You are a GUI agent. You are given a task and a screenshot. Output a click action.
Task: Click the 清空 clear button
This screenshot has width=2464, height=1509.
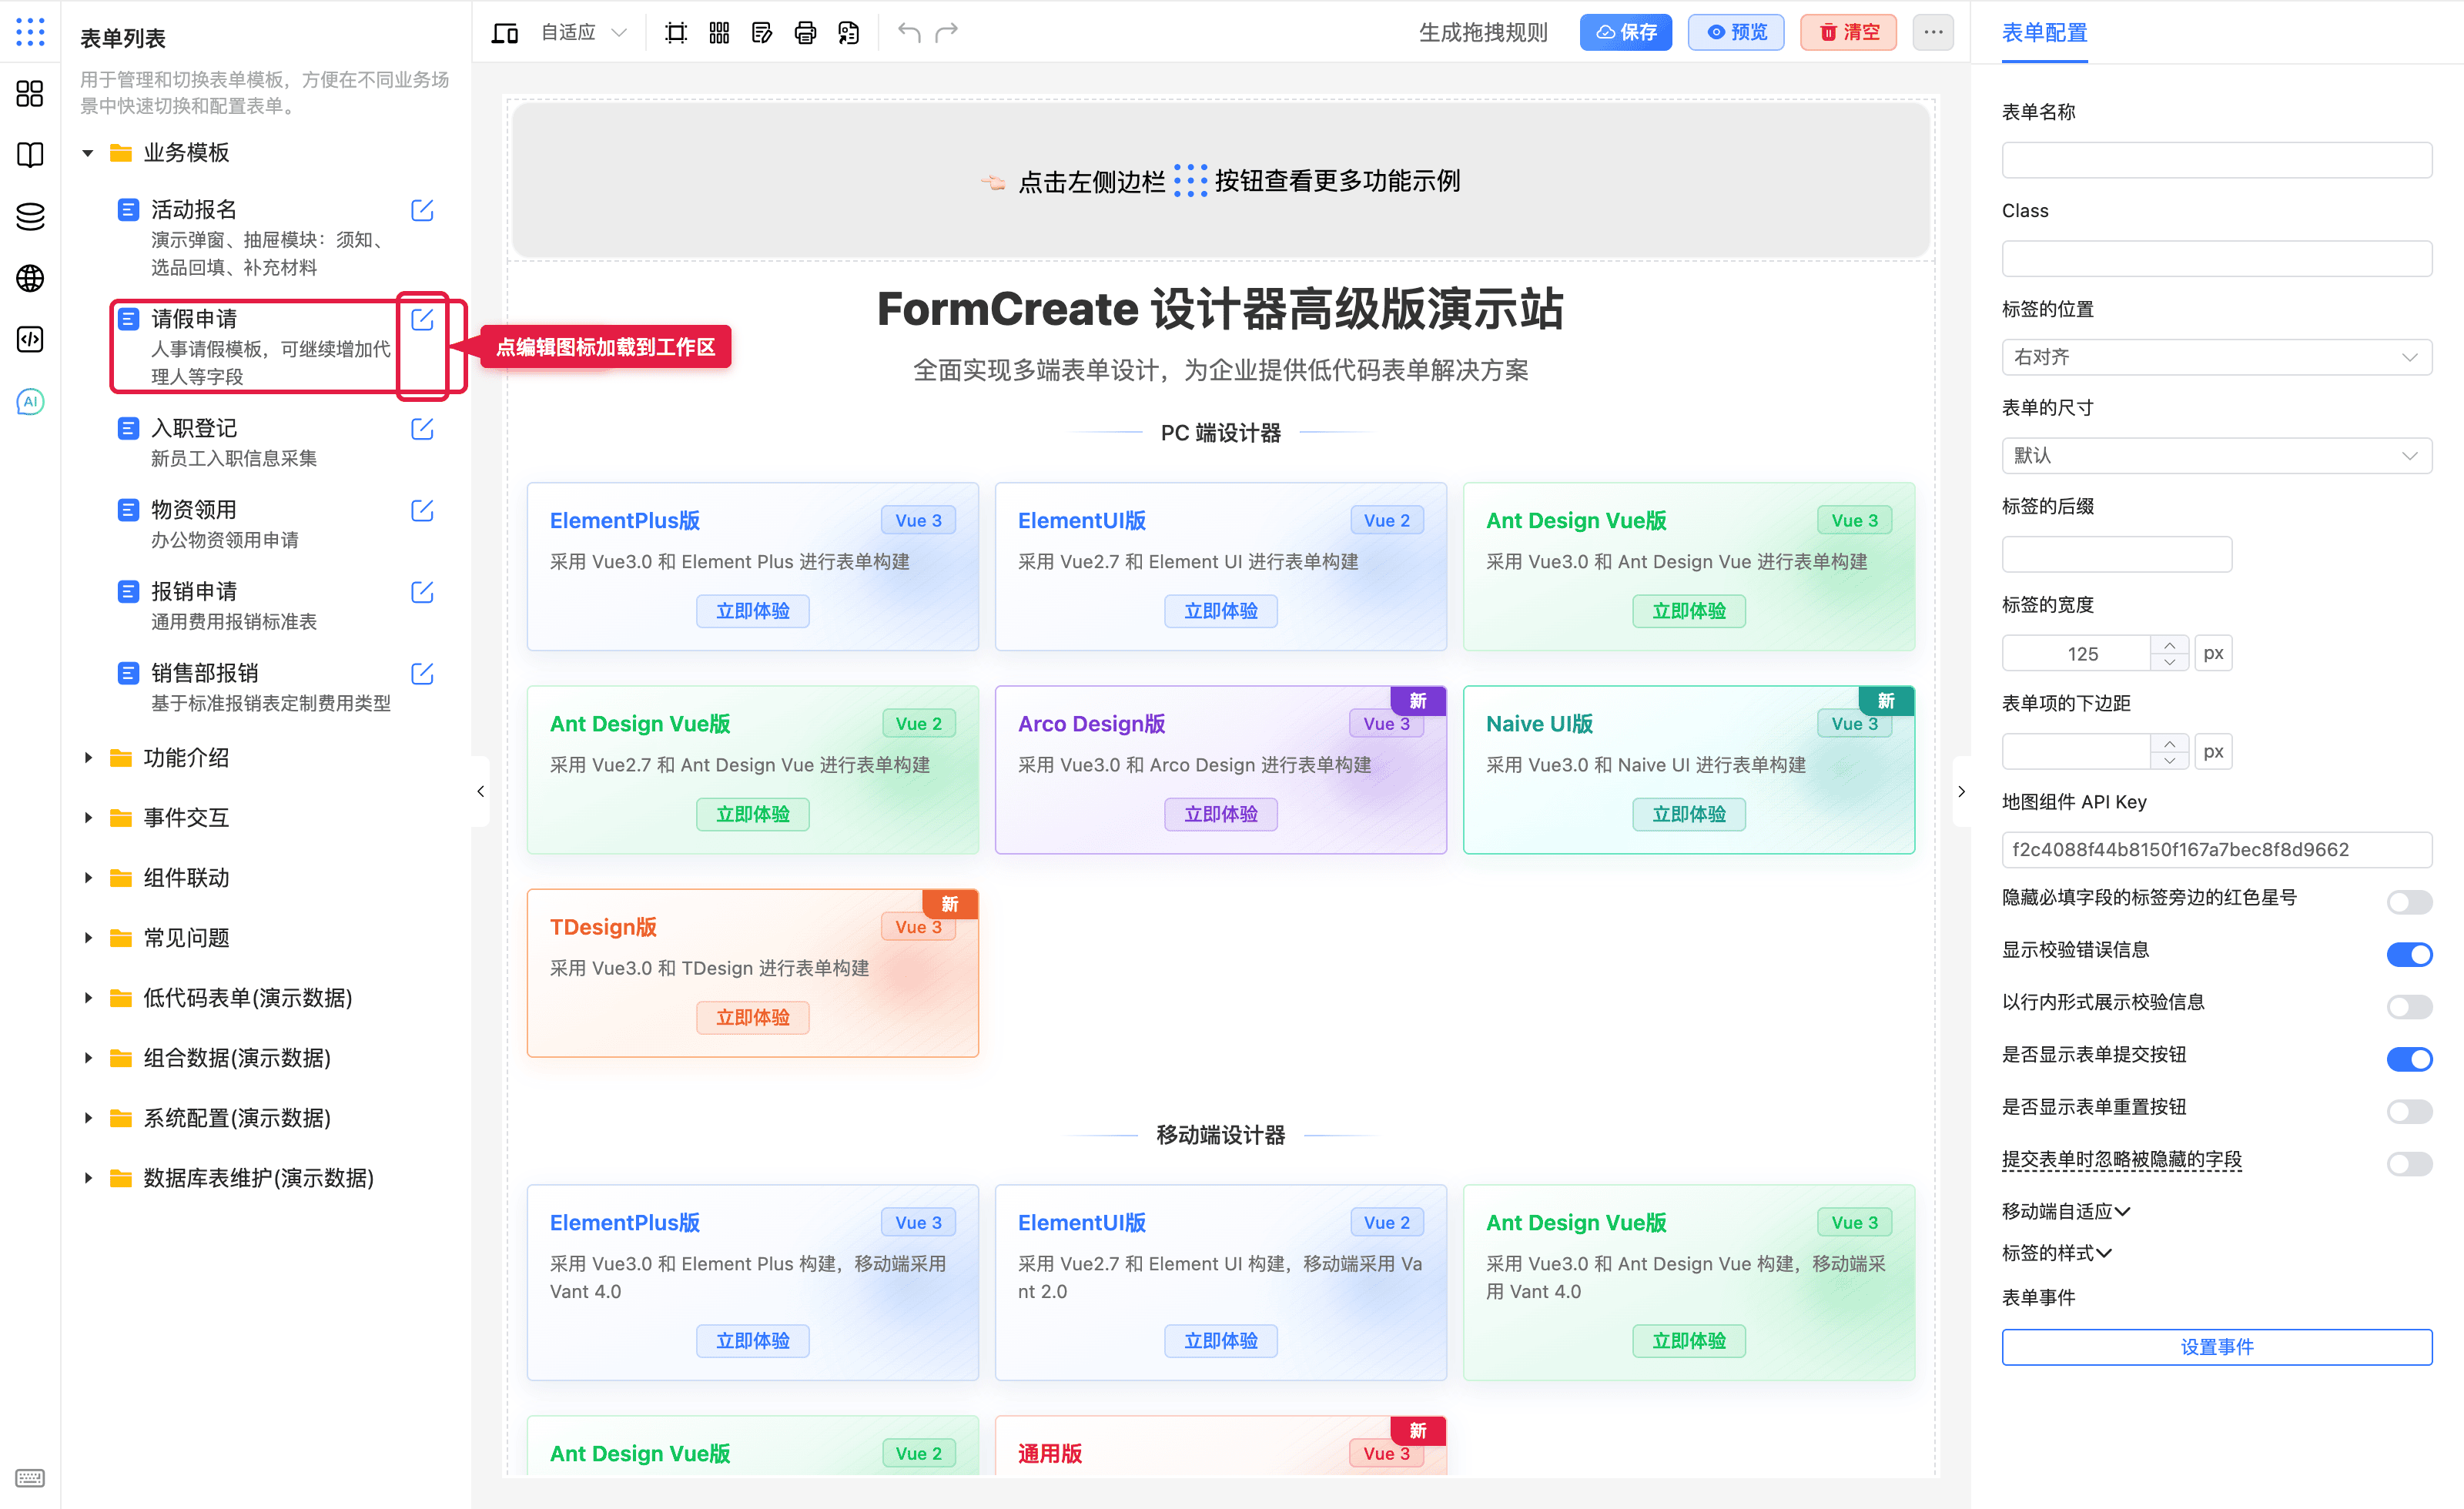point(1848,33)
